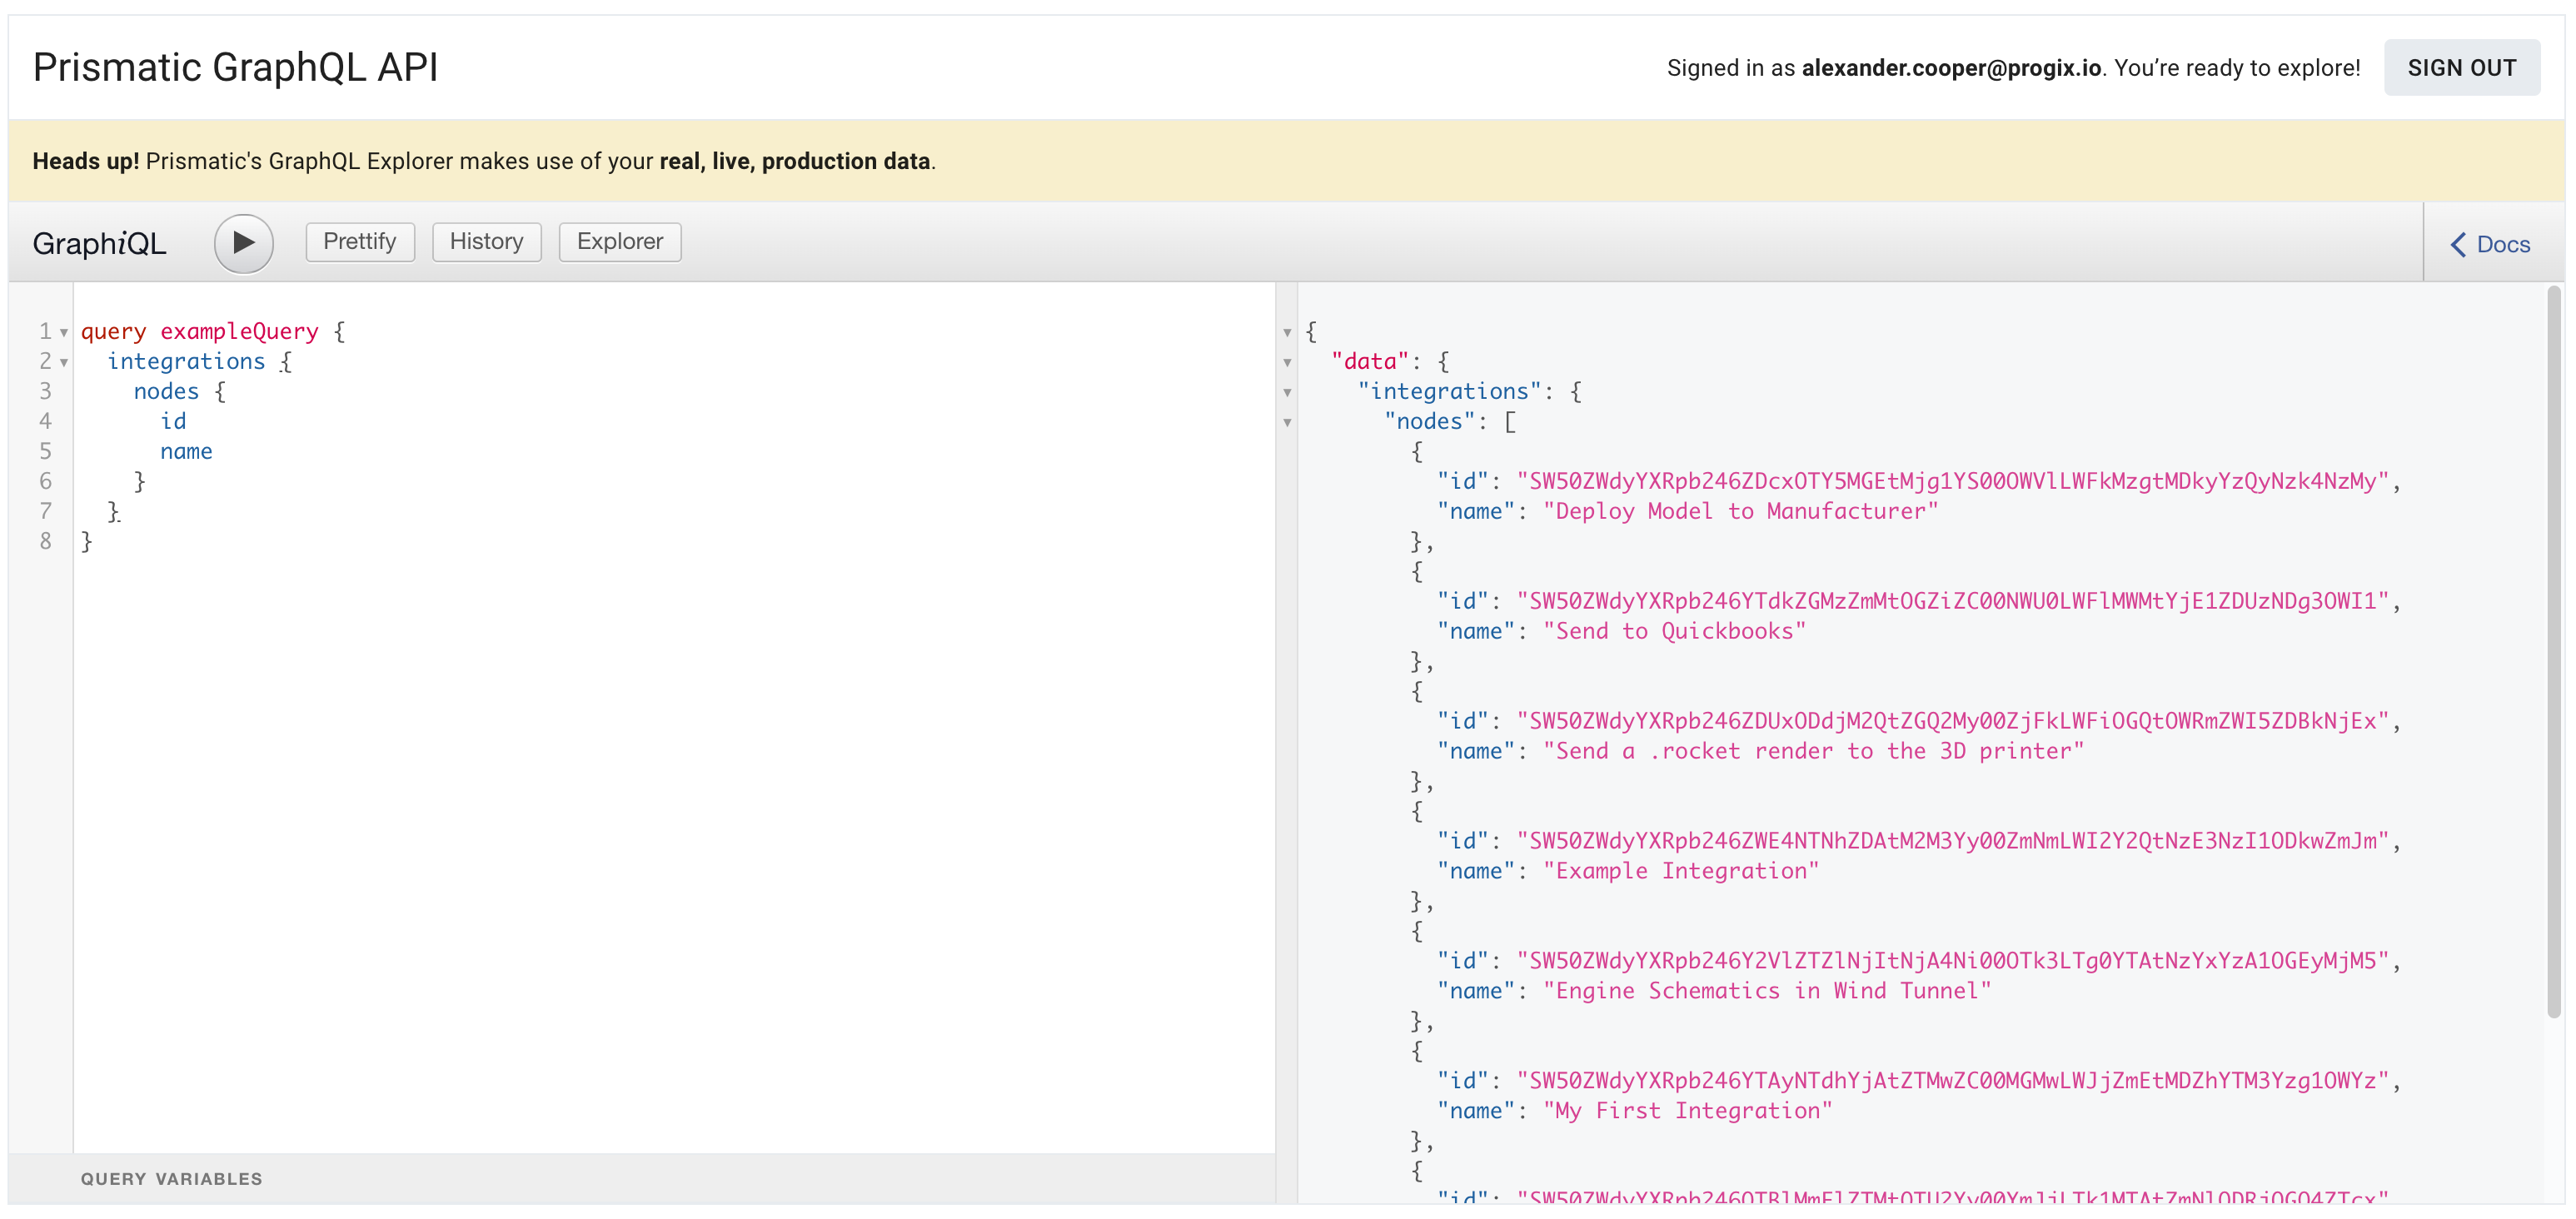Click the Prismatic GraphQL API heading
This screenshot has height=1219, width=2576.
236,68
